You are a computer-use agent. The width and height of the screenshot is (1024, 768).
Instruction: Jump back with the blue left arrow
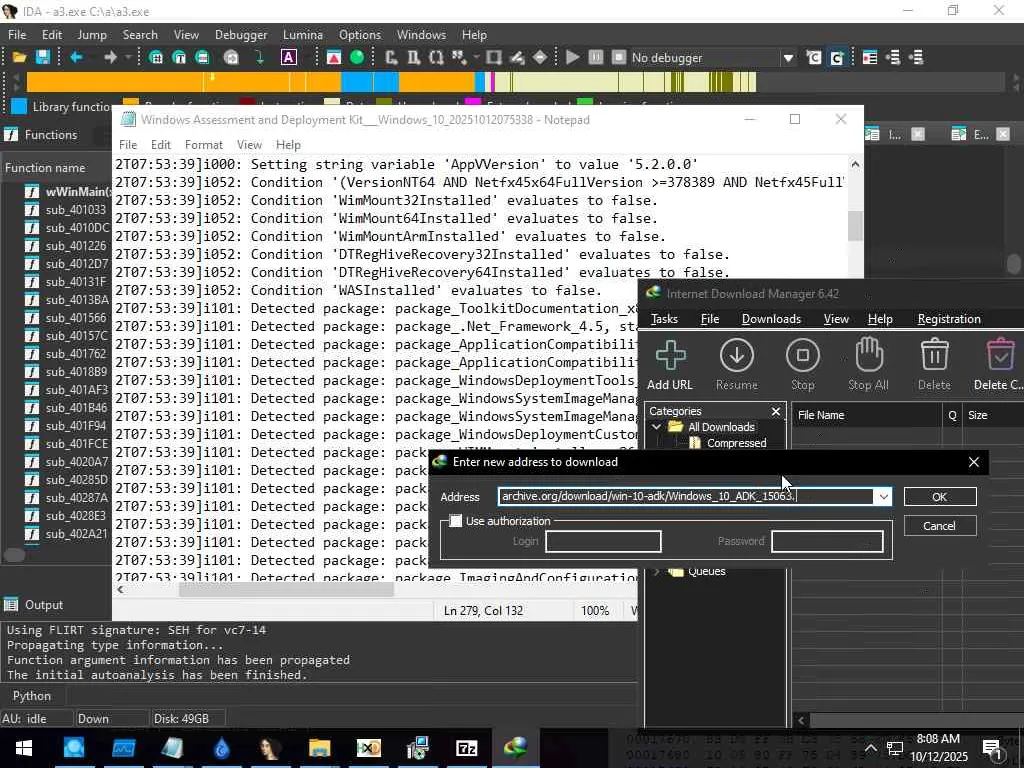(x=76, y=57)
